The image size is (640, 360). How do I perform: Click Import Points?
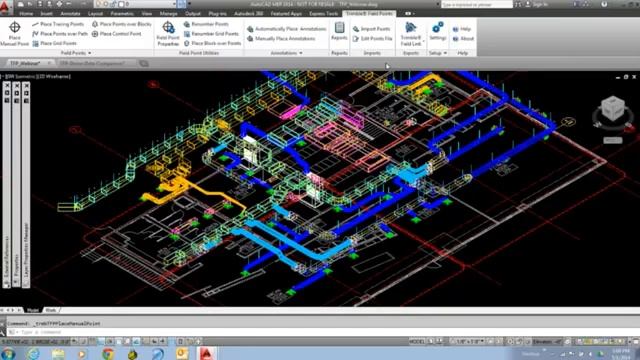pos(371,29)
